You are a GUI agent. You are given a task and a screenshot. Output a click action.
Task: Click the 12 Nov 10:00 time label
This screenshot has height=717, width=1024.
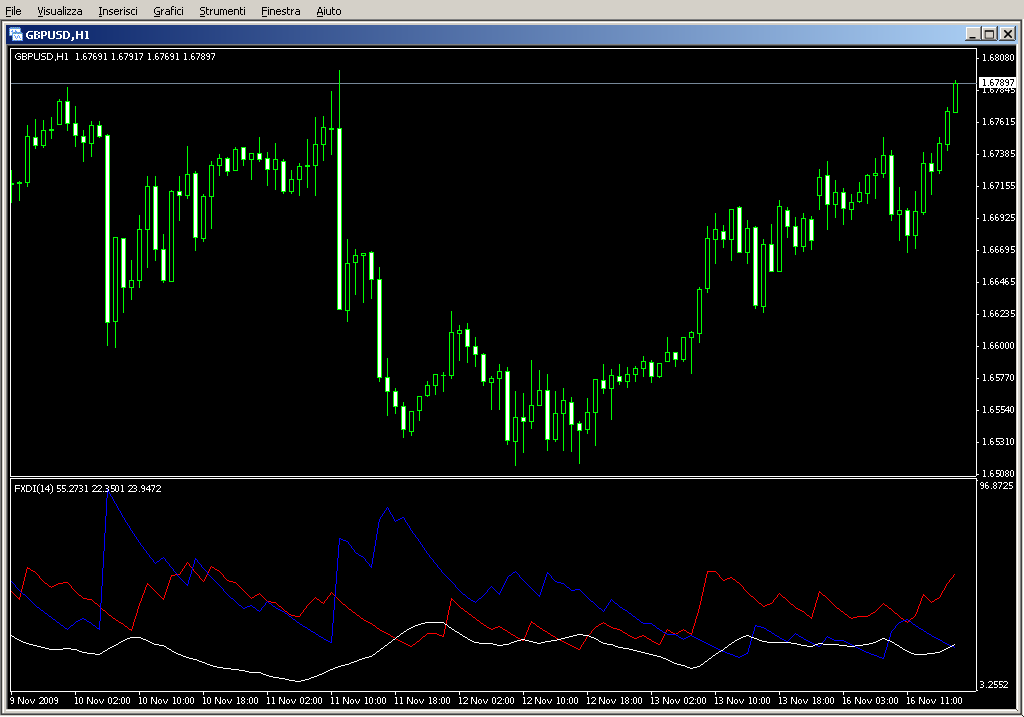click(550, 701)
